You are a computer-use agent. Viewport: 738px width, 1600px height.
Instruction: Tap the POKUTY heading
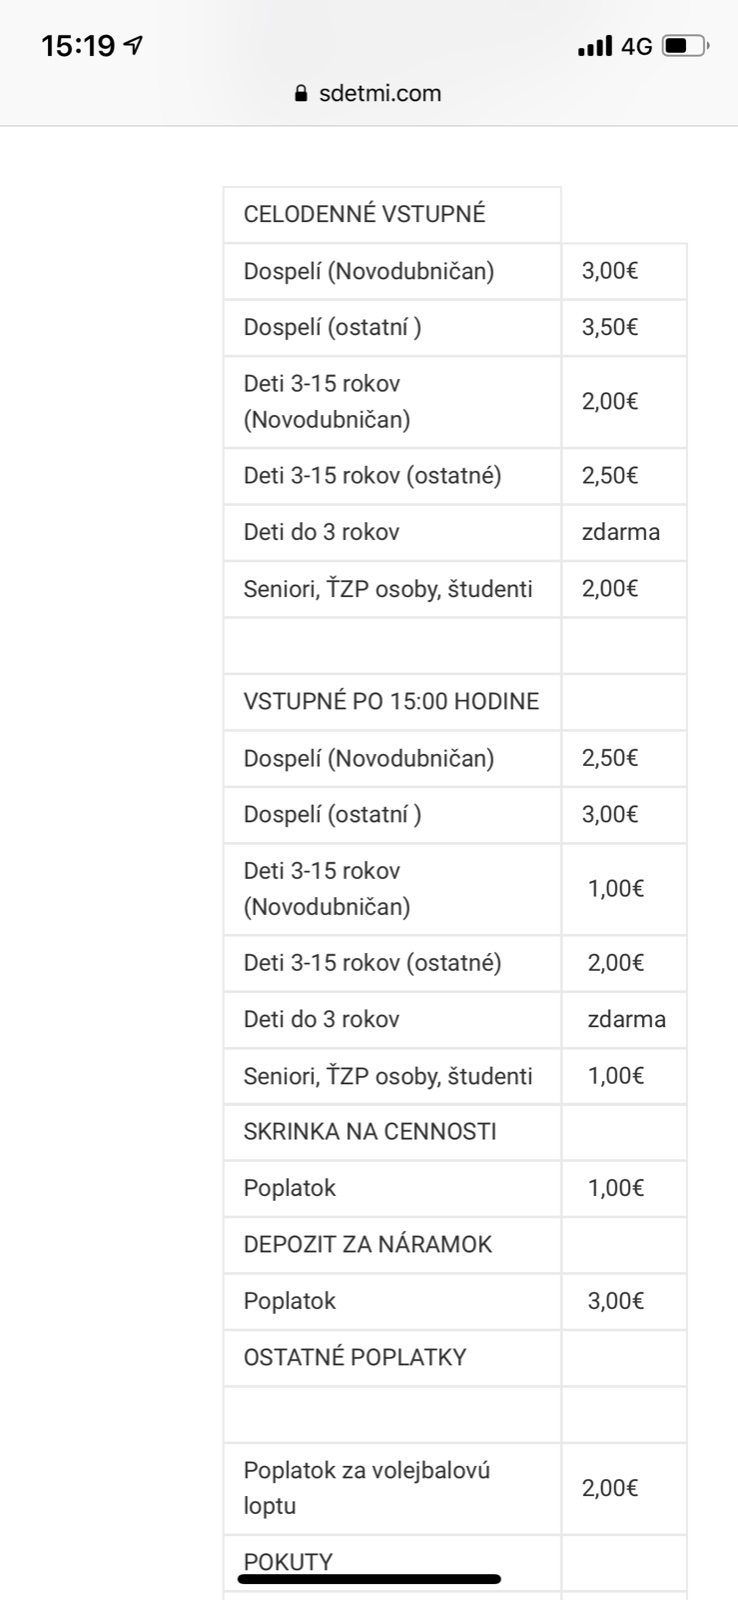289,1561
